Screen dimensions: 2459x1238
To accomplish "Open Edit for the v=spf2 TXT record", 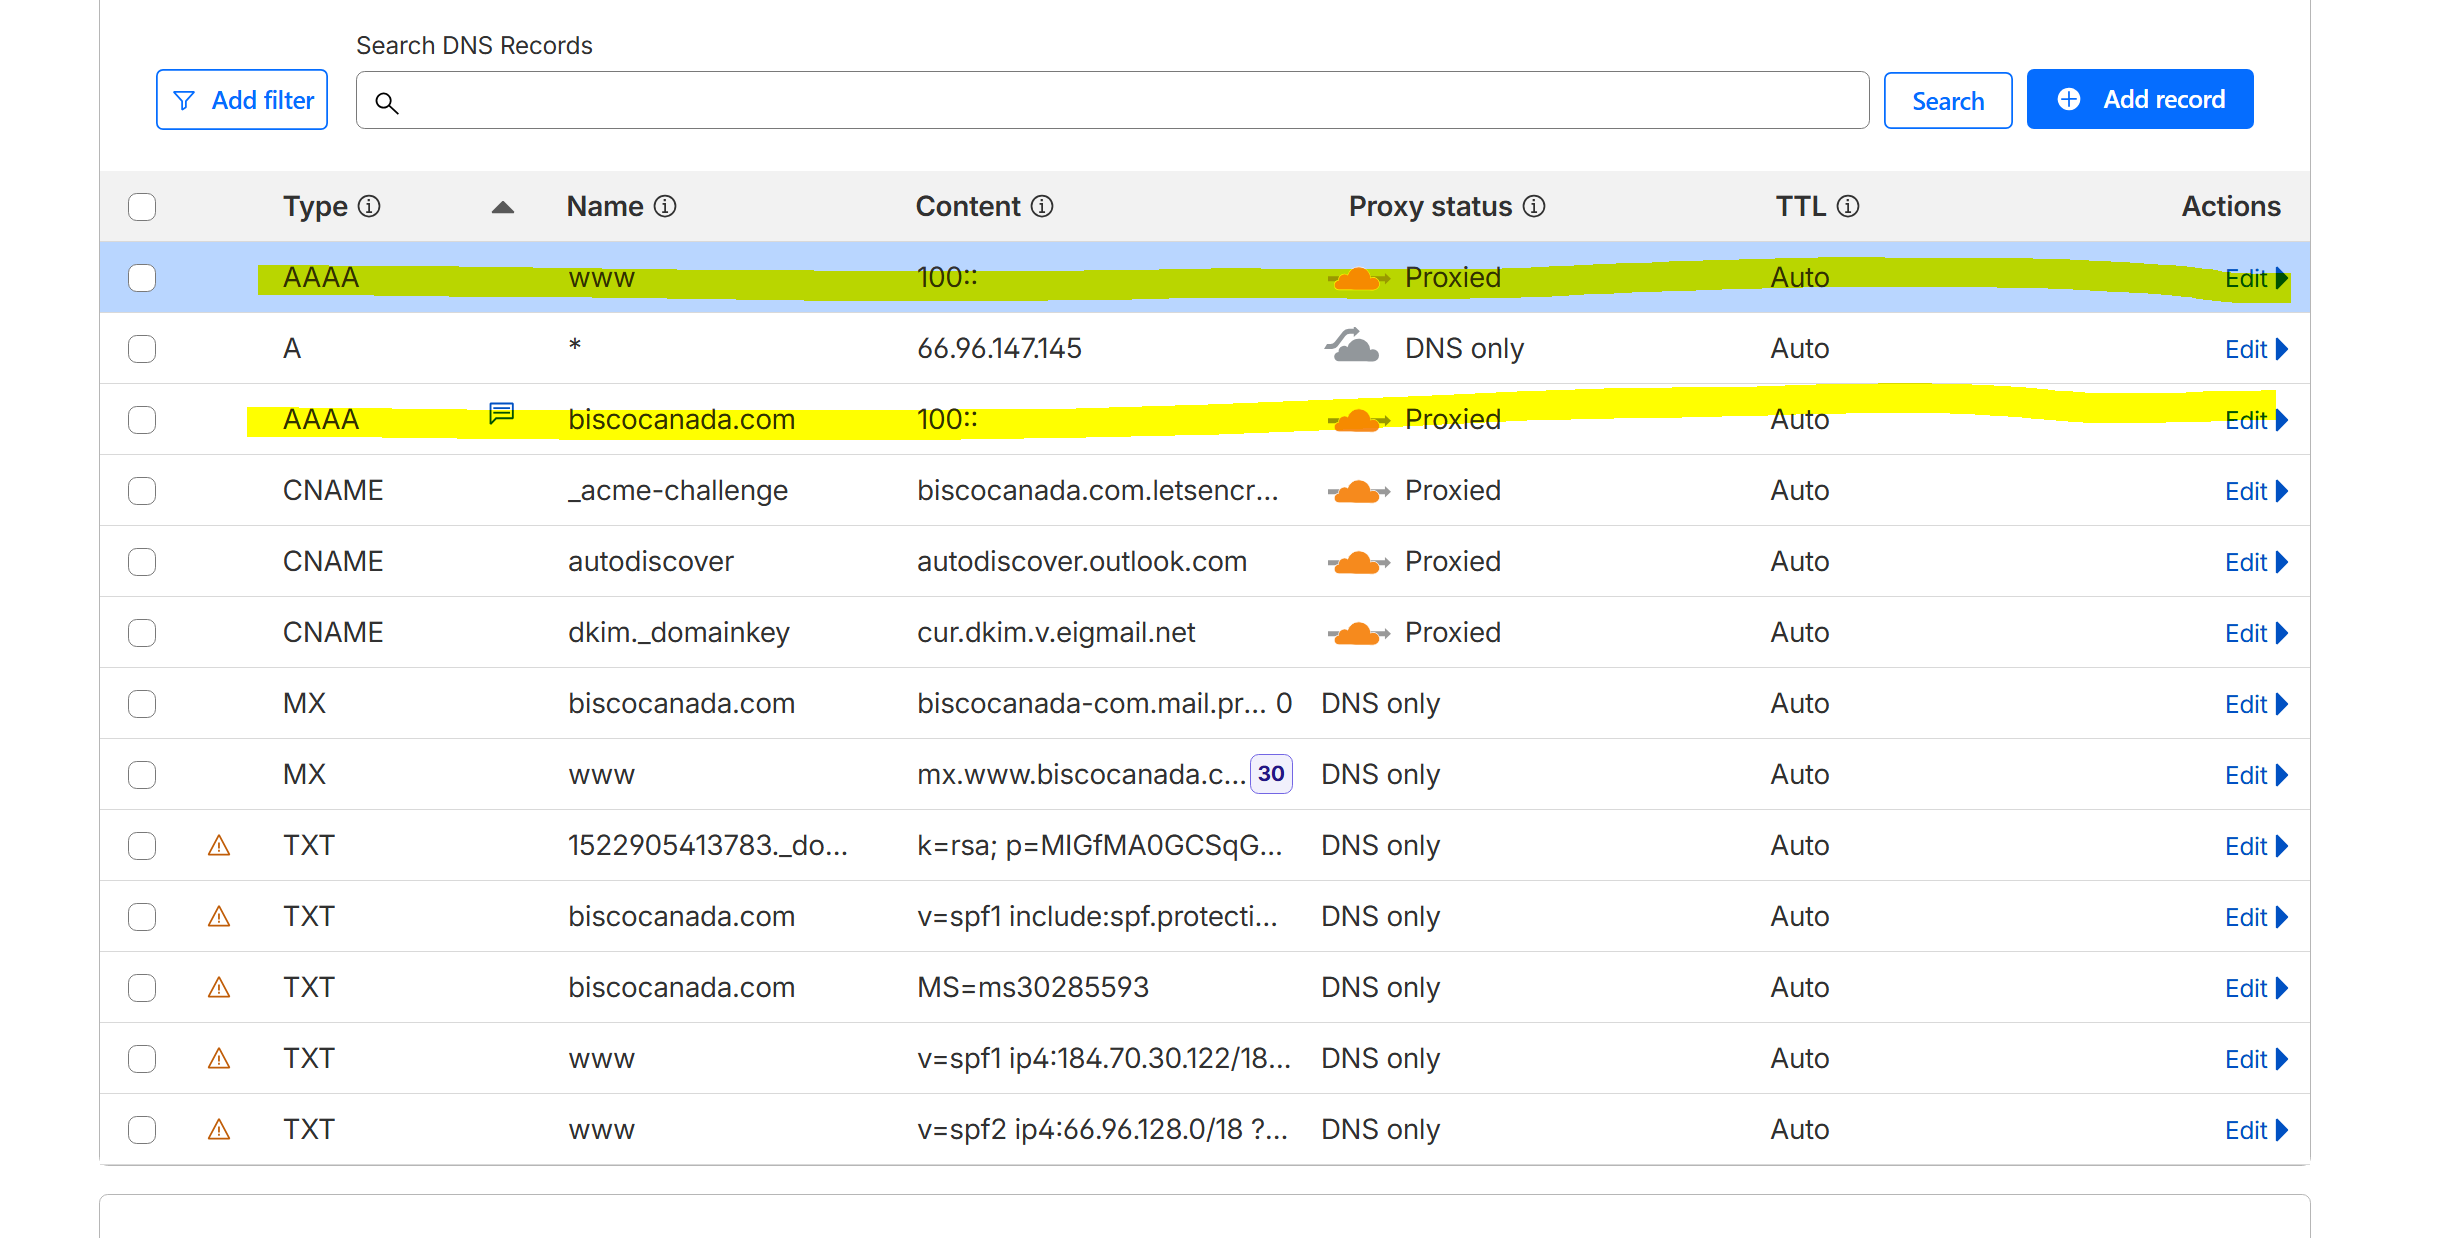I will [x=2255, y=1130].
